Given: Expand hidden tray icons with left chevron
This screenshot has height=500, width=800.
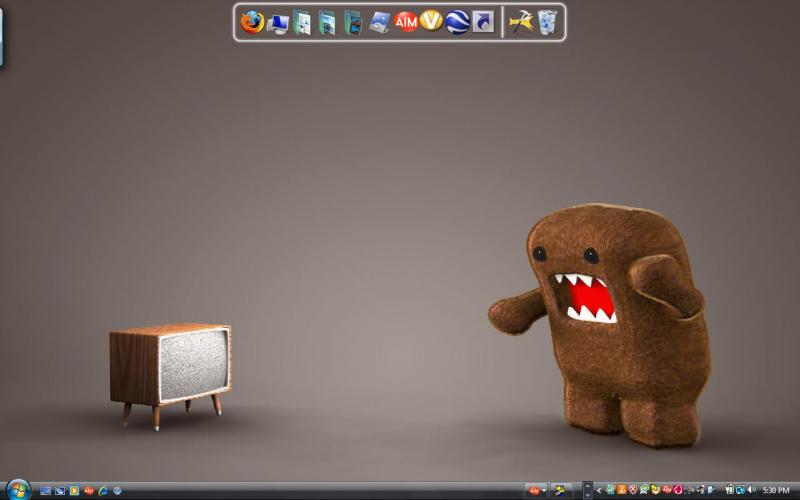Looking at the screenshot, I should tap(599, 491).
